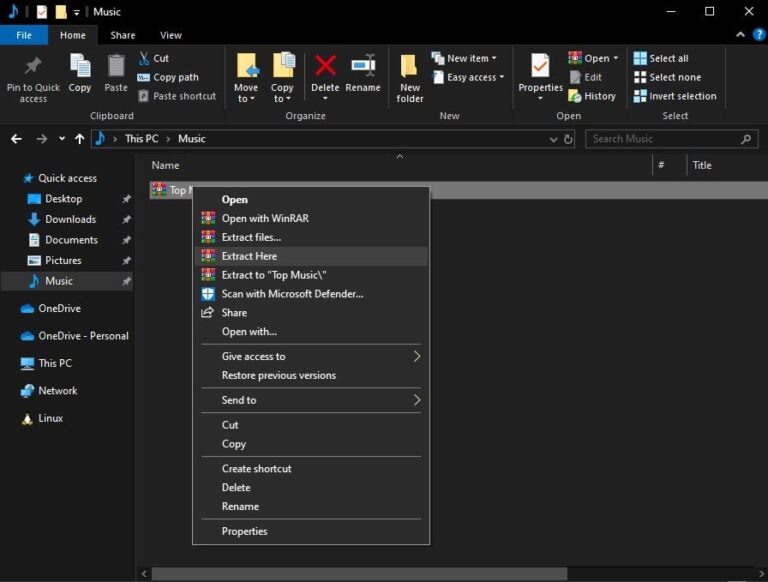
Task: Choose Open in the context menu
Action: click(x=311, y=200)
